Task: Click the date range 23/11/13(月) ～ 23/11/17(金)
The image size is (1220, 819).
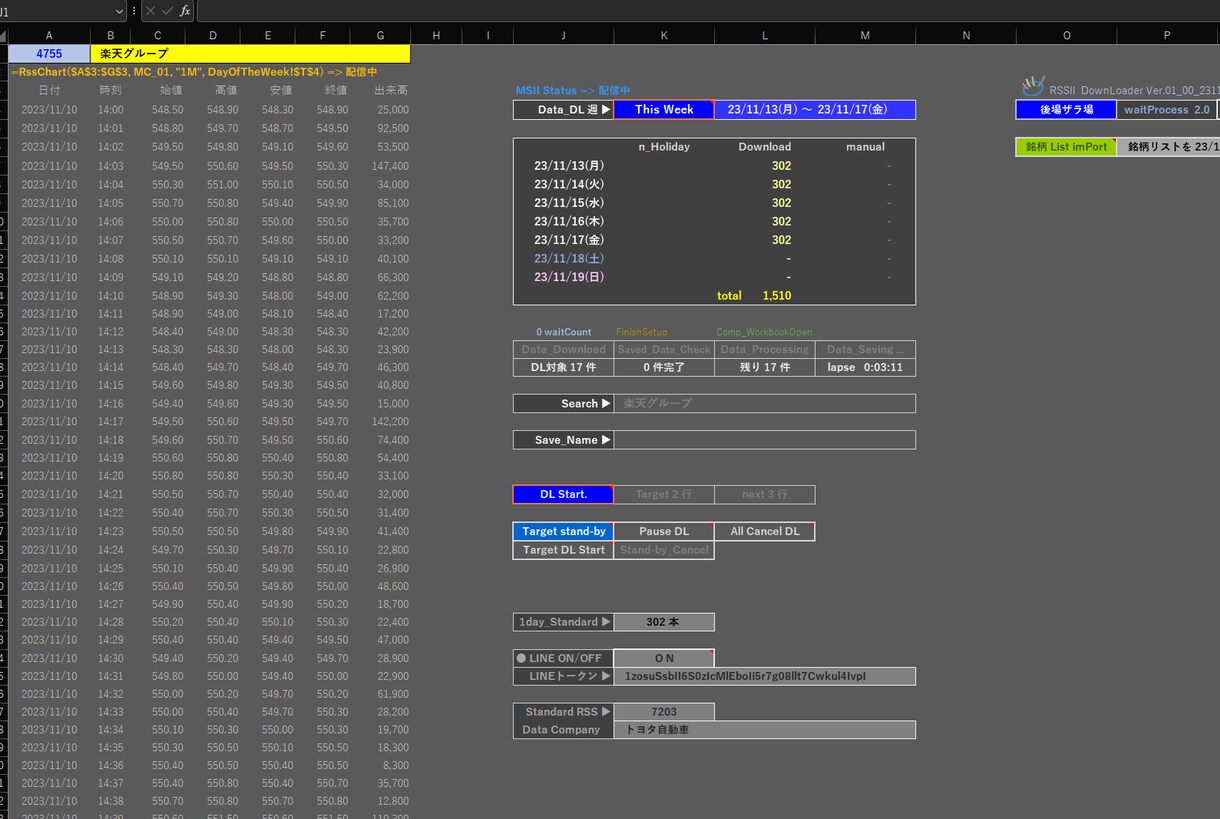Action: tap(815, 110)
